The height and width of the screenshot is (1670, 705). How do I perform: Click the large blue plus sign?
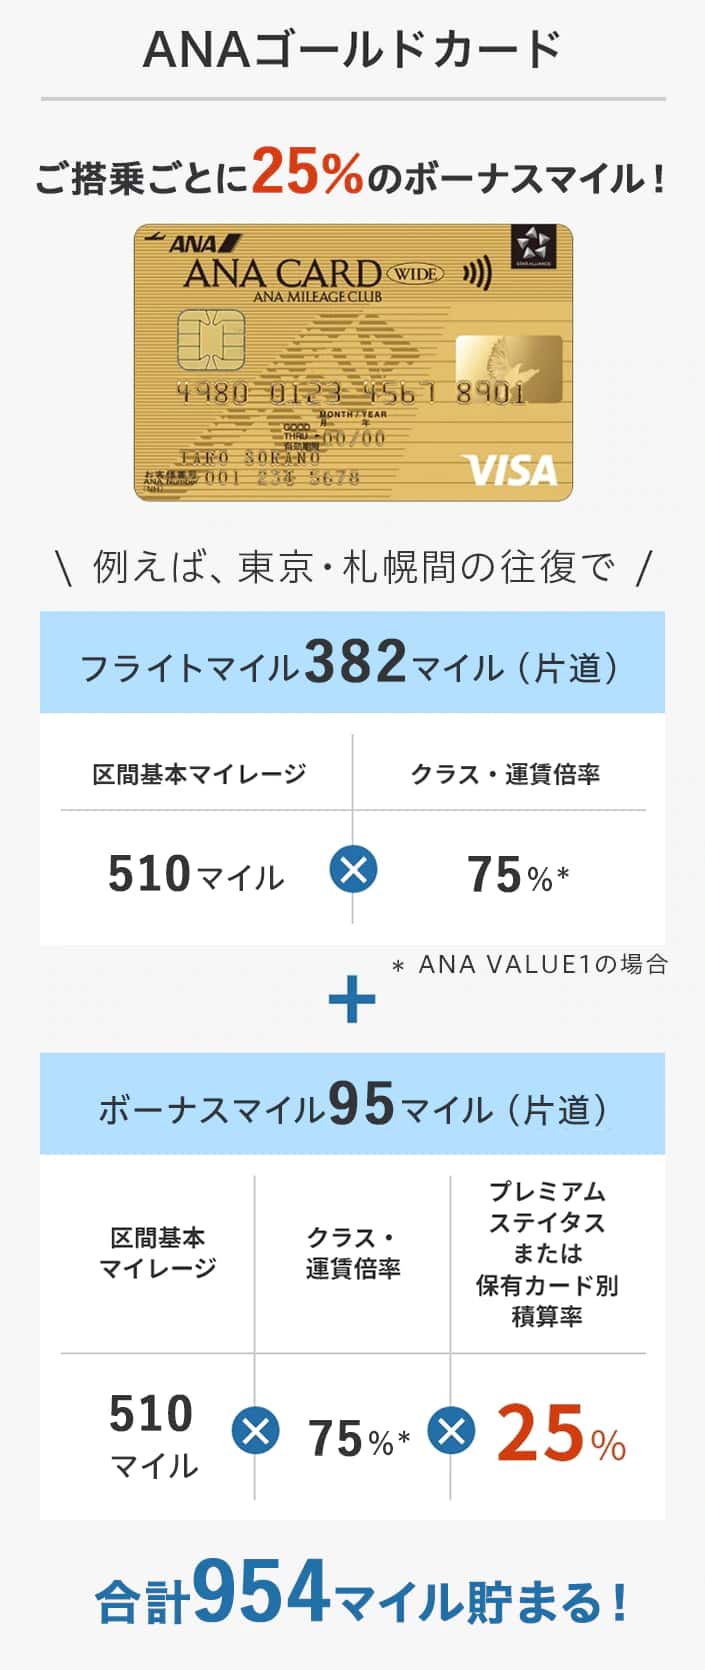tap(352, 999)
